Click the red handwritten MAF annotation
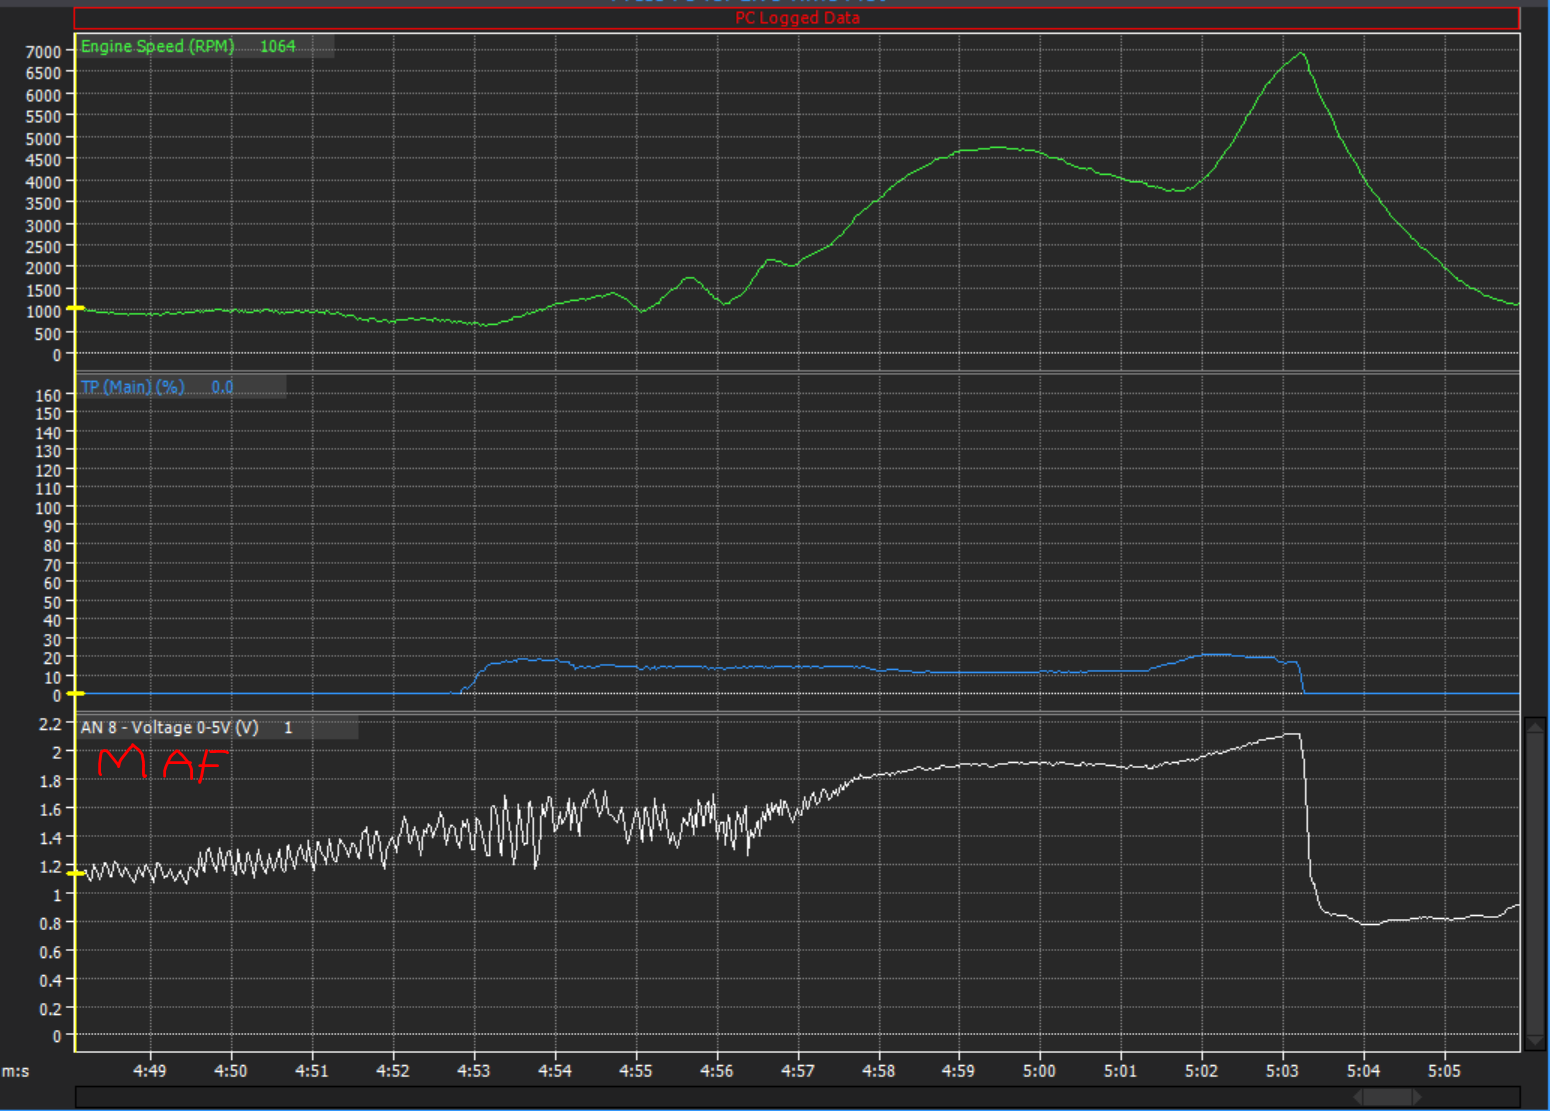The image size is (1550, 1111). click(162, 763)
